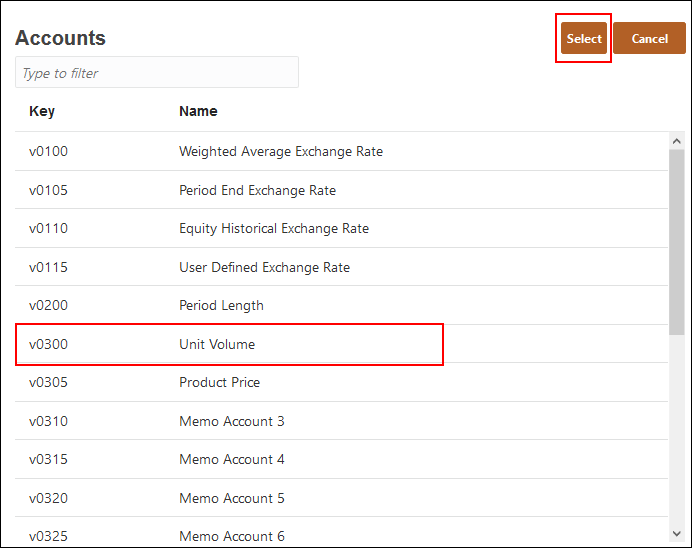The height and width of the screenshot is (548, 692).
Task: Click the scroll down arrow
Action: click(x=677, y=534)
